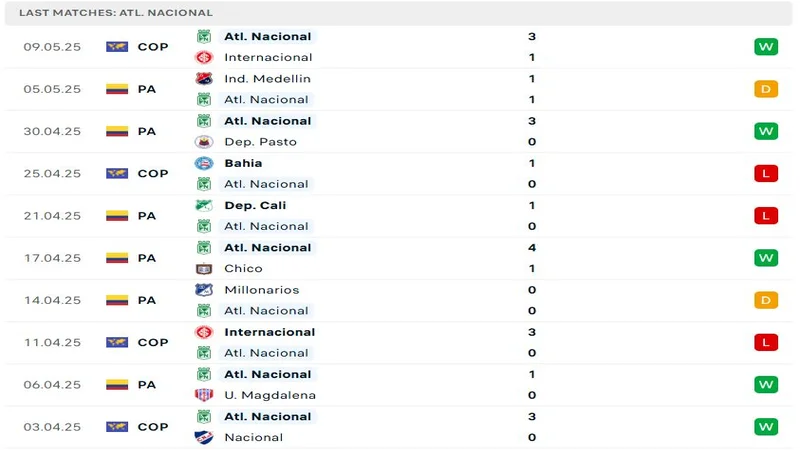Click the PA league label on 30.04.25
This screenshot has height=450, width=800.
147,131
